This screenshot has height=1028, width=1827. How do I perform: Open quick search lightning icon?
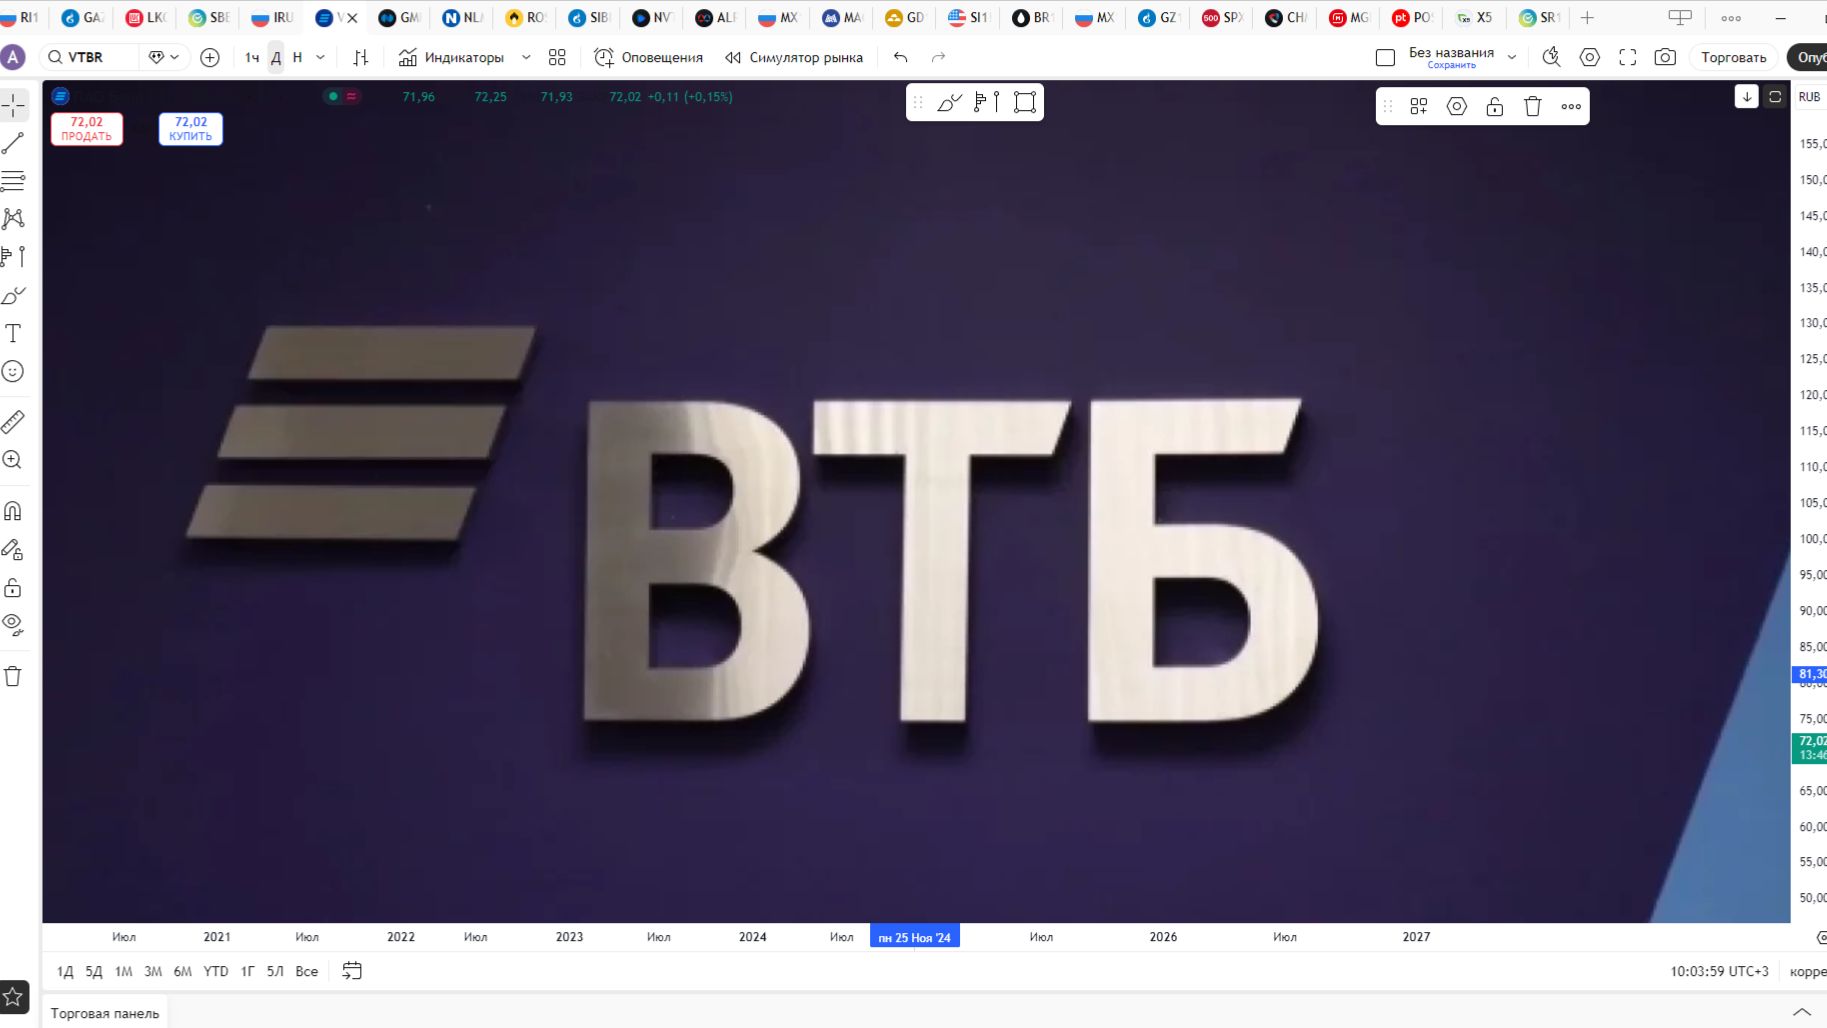[1551, 57]
